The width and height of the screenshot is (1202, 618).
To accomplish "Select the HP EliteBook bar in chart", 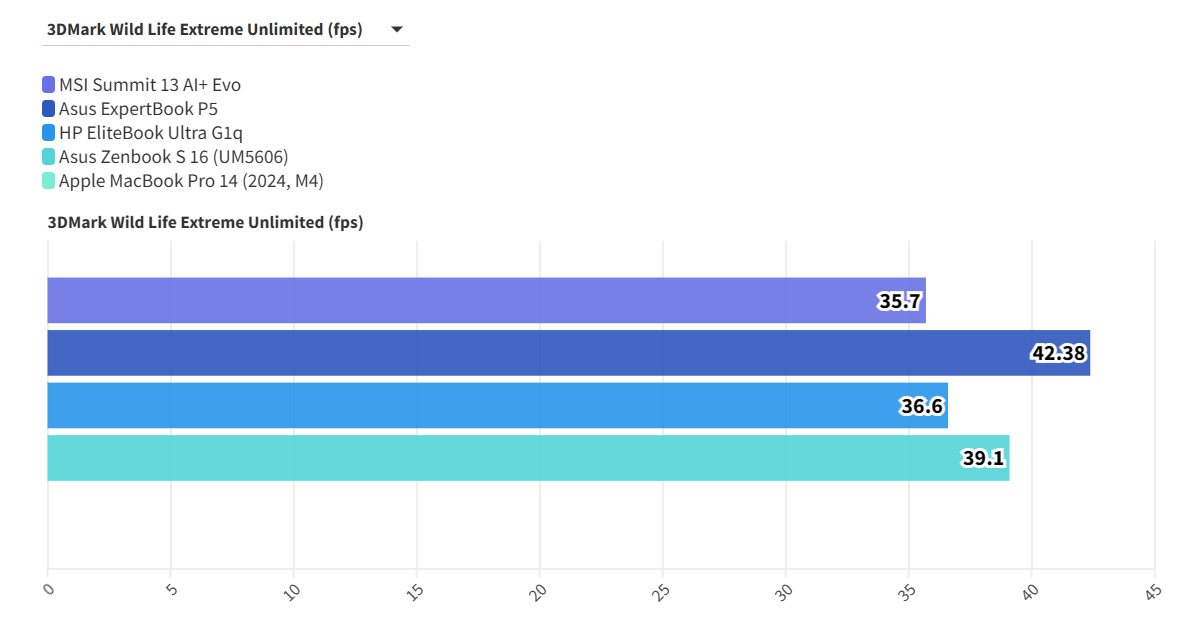I will pos(450,405).
